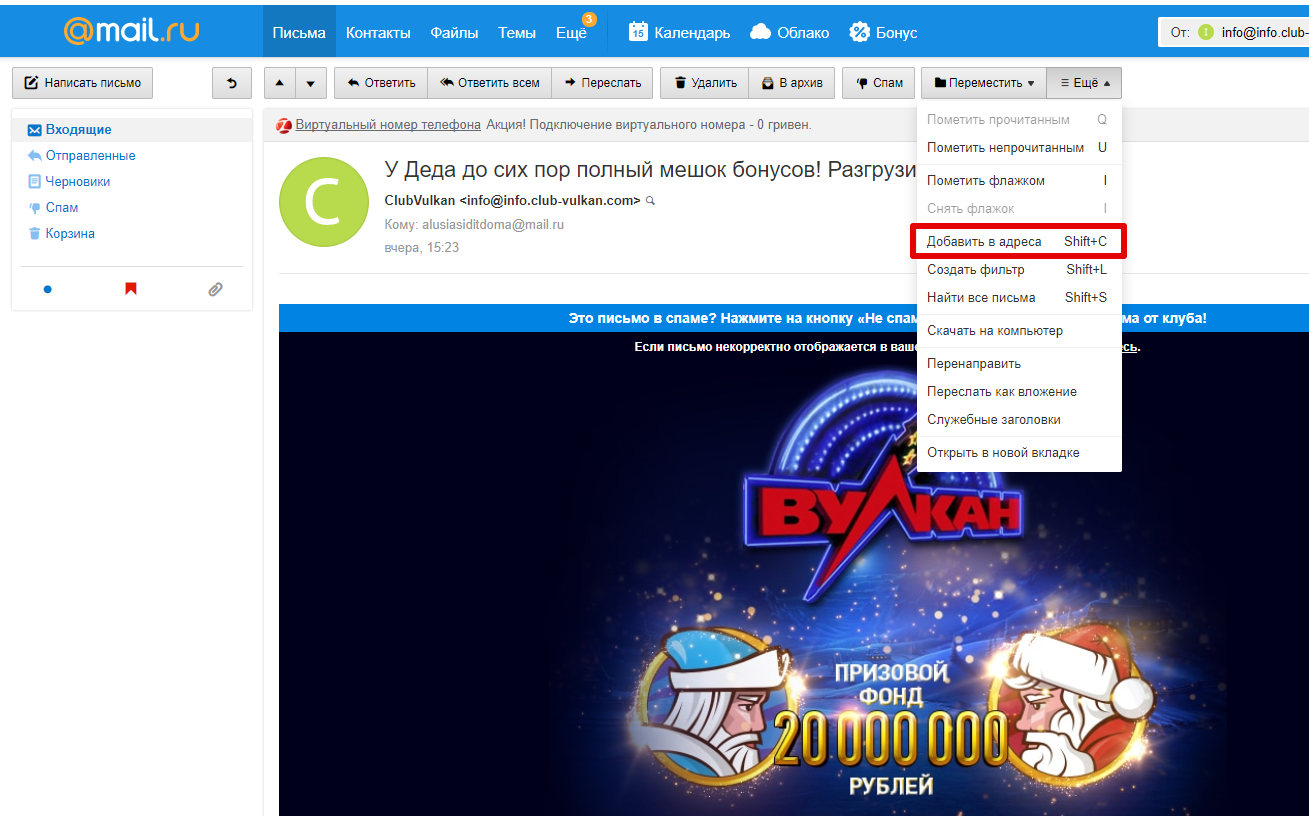
Task: Open the Бонус section
Action: click(x=883, y=32)
